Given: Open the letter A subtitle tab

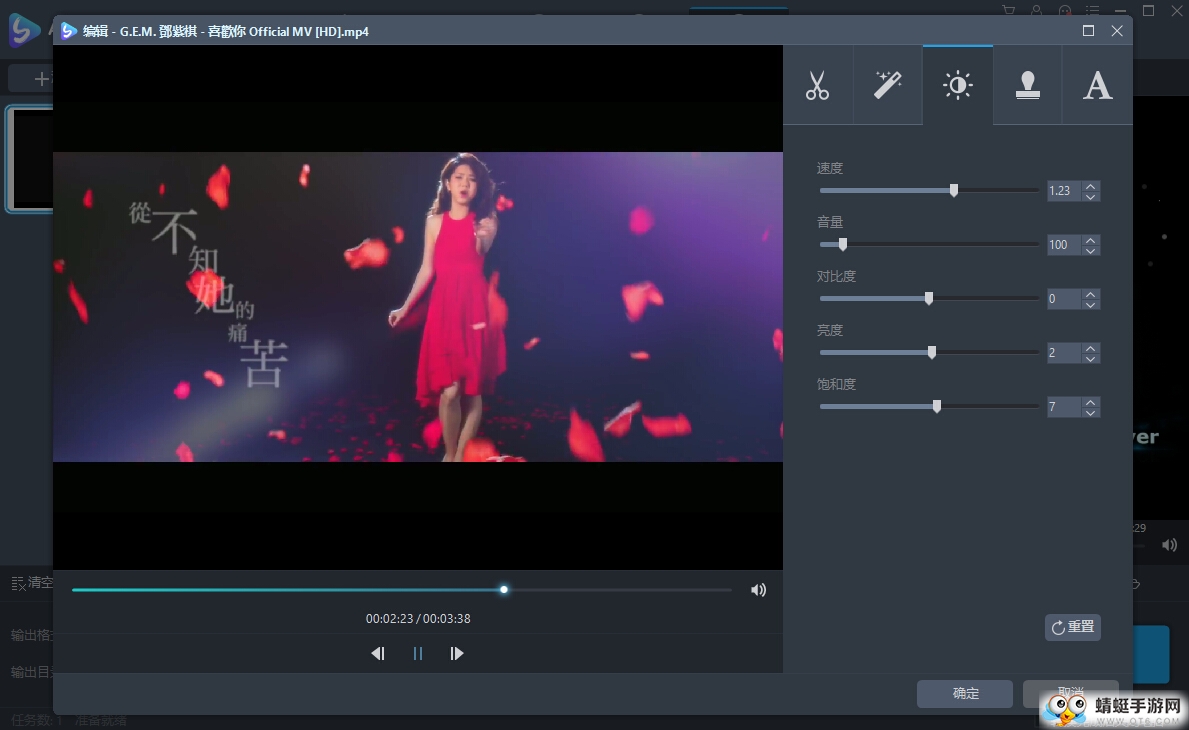Looking at the screenshot, I should [1097, 85].
